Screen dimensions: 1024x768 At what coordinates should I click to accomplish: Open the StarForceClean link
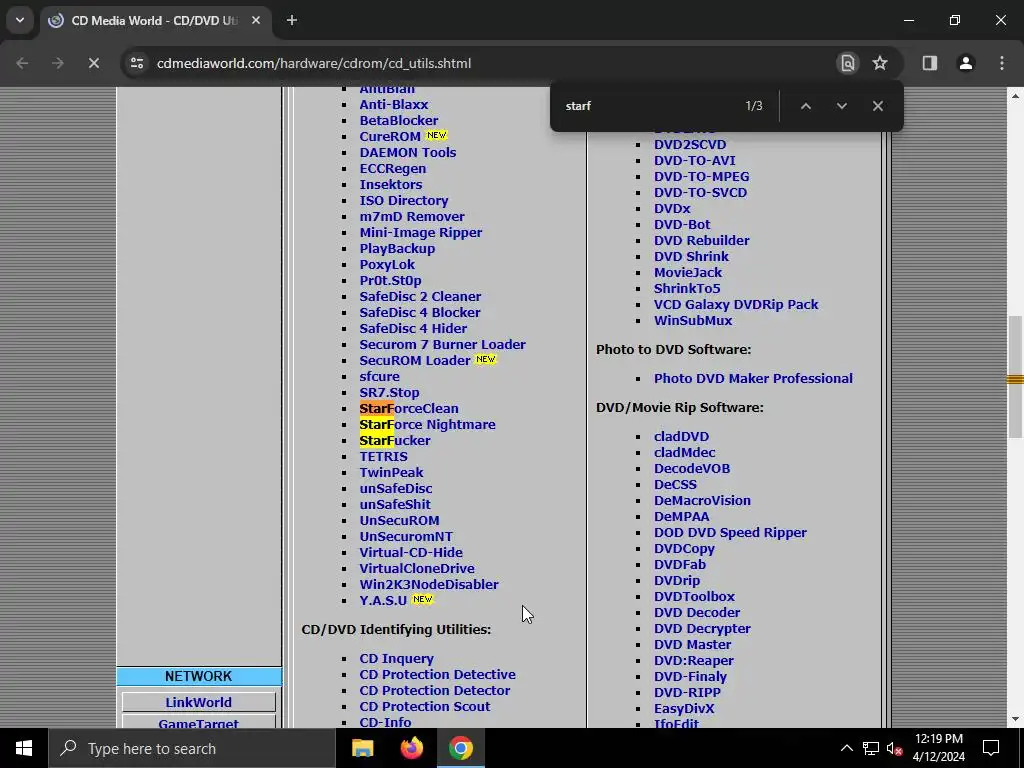click(x=409, y=409)
